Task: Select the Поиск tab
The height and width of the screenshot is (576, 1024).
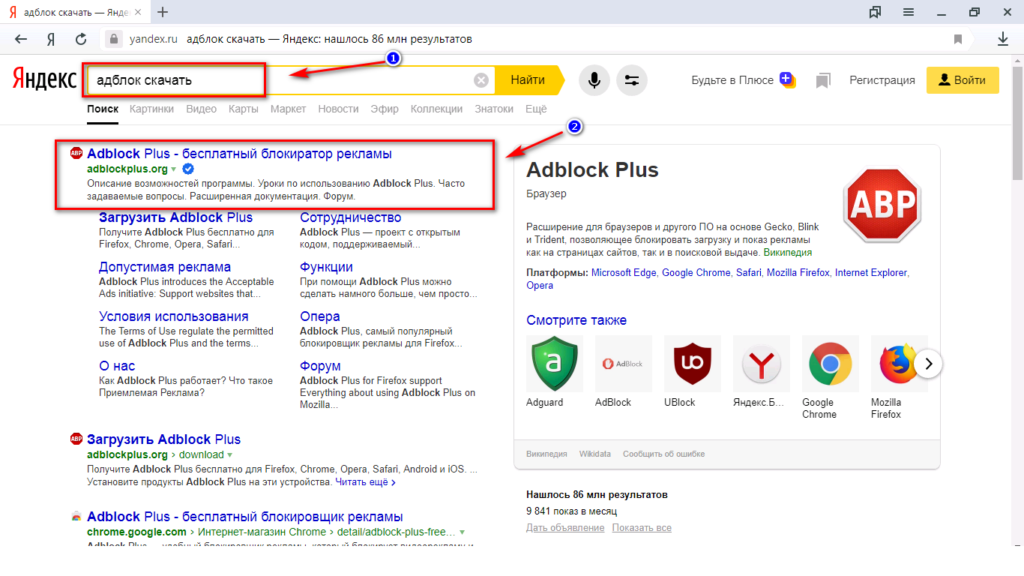Action: click(103, 109)
